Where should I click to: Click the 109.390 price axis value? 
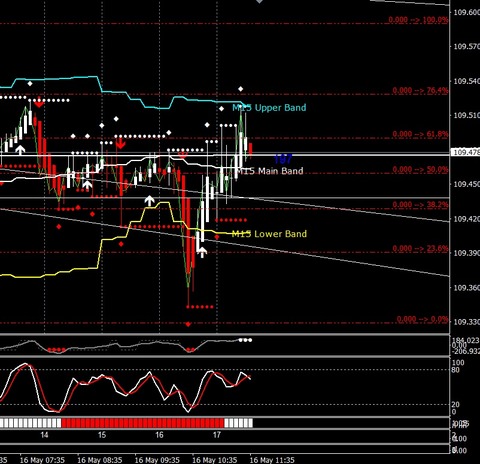[x=467, y=253]
